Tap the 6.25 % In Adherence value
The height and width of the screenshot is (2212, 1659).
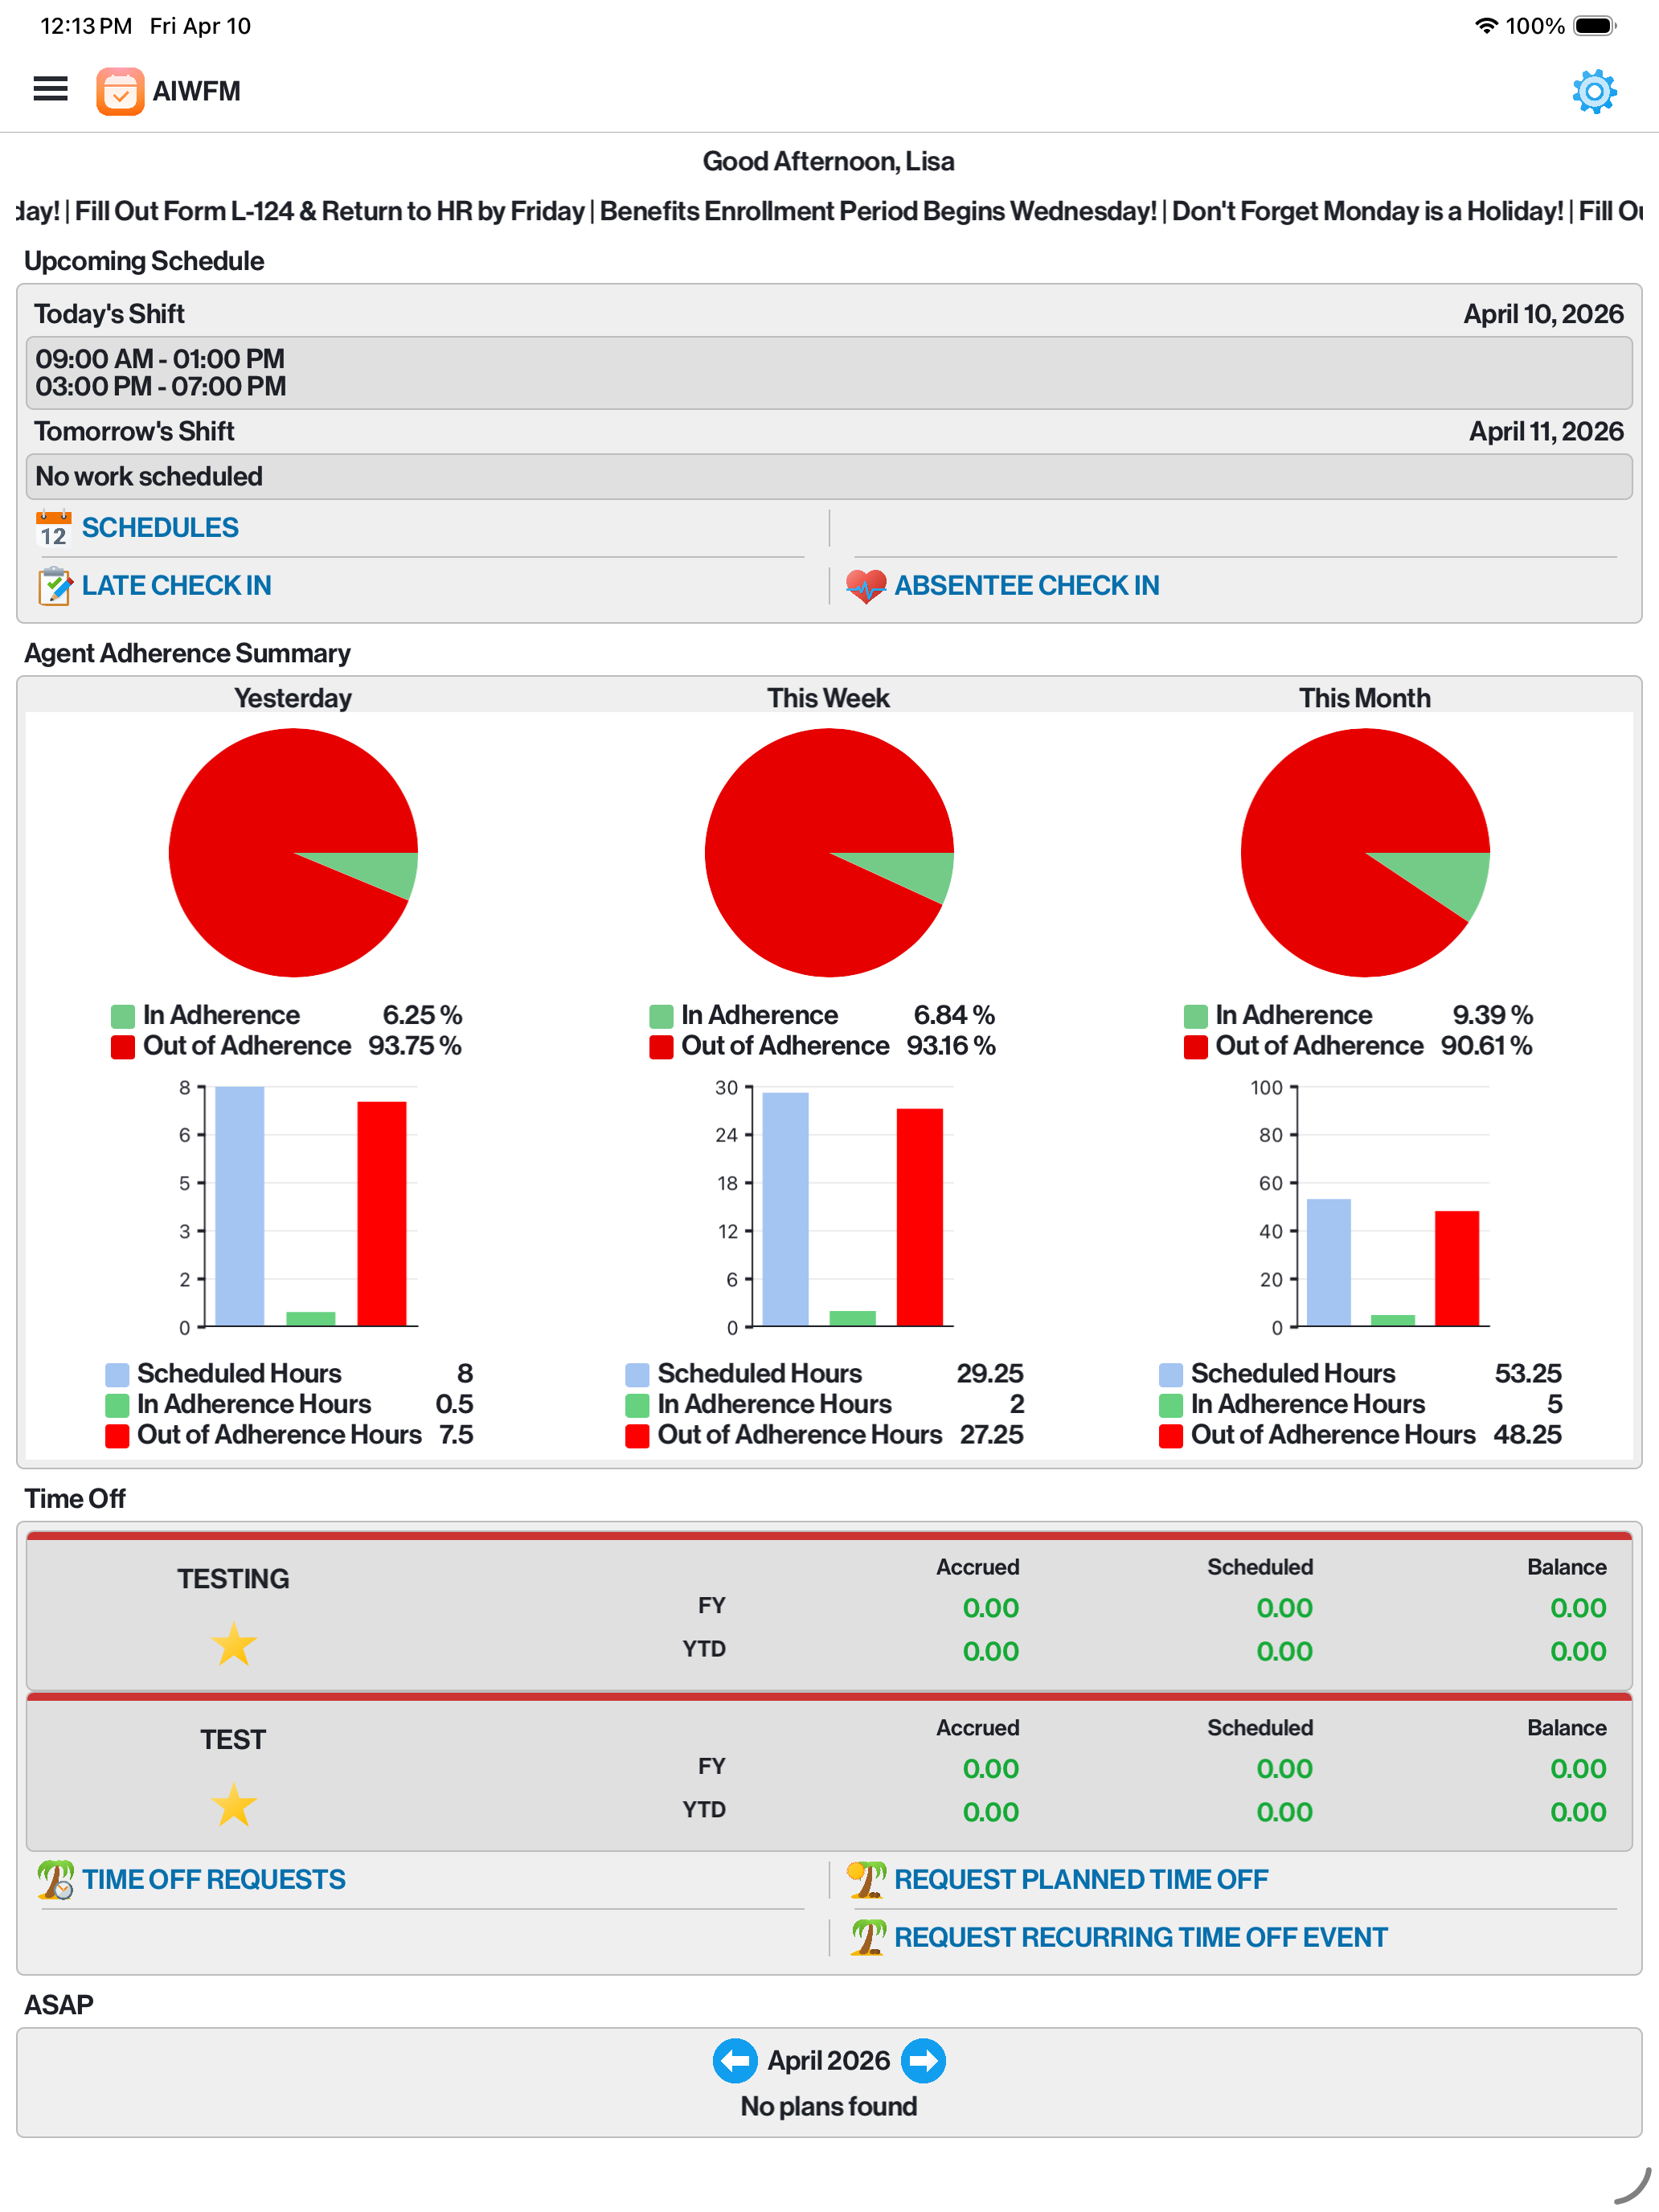click(x=422, y=1015)
